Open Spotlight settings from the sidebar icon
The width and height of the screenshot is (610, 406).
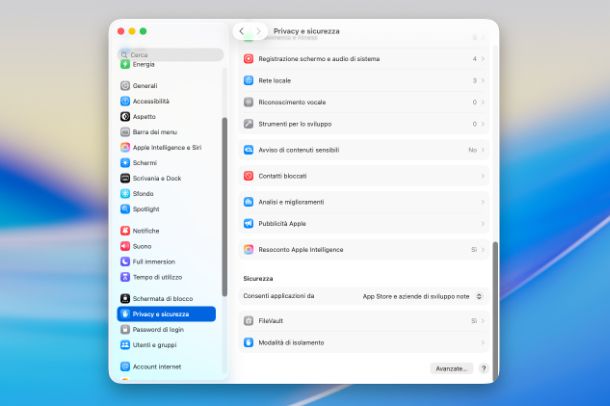[125, 209]
